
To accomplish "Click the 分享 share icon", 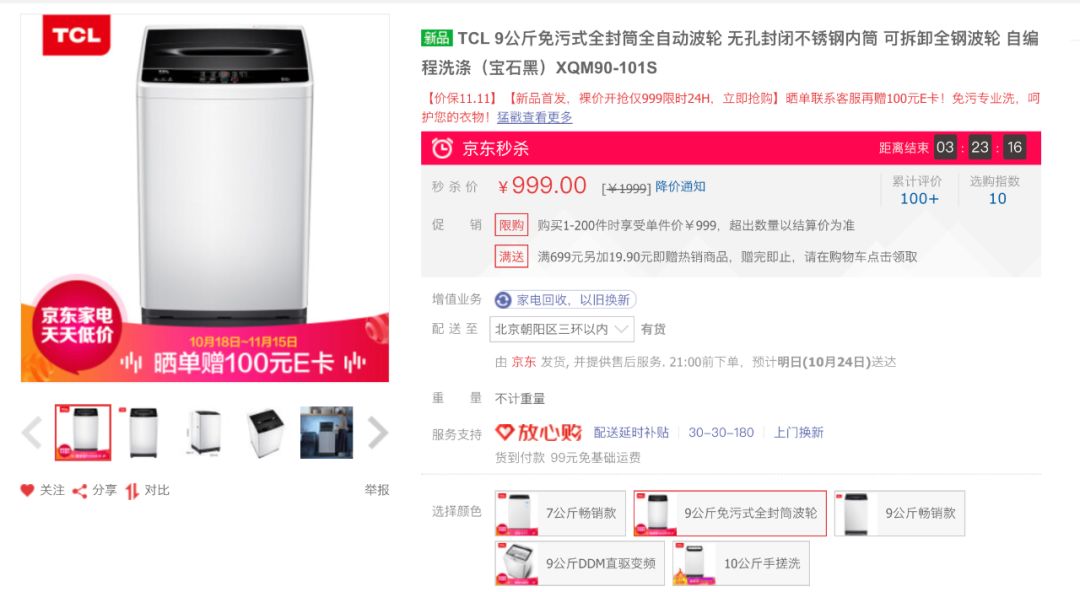I will coord(80,490).
